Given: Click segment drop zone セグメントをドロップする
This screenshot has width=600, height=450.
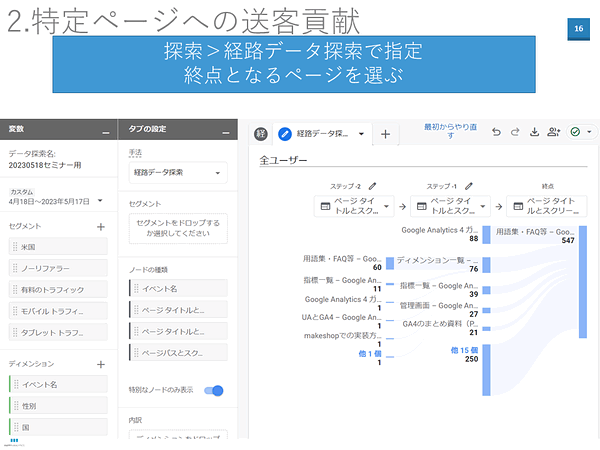Looking at the screenshot, I should pos(178,228).
